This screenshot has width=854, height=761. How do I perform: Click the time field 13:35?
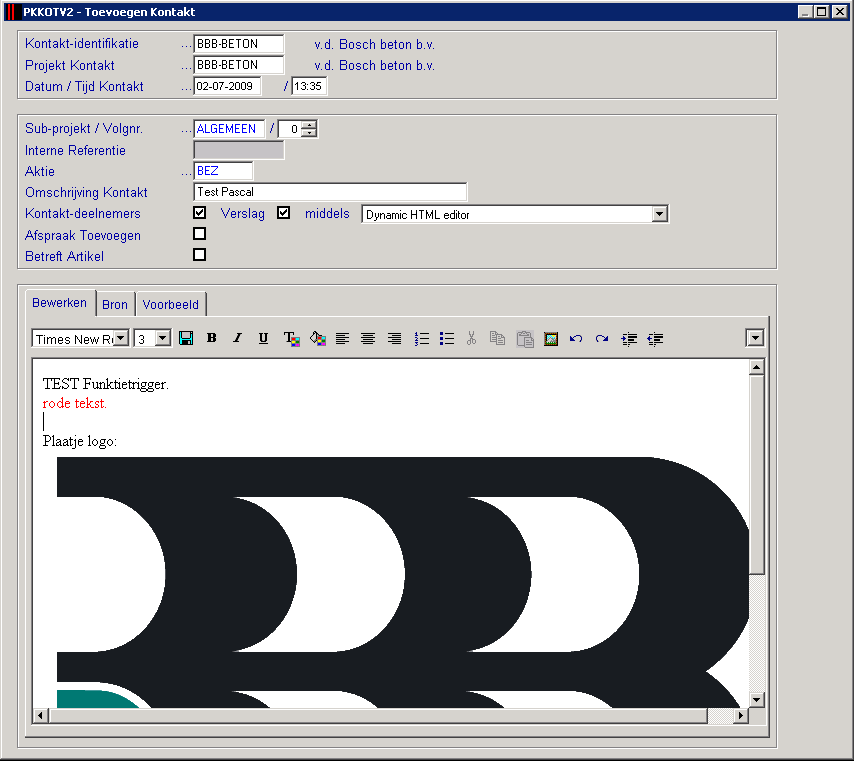309,86
